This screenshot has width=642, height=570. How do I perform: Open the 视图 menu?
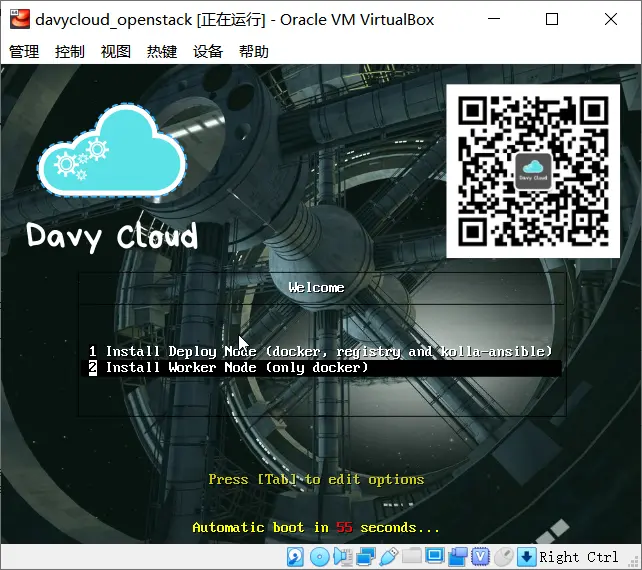[116, 52]
